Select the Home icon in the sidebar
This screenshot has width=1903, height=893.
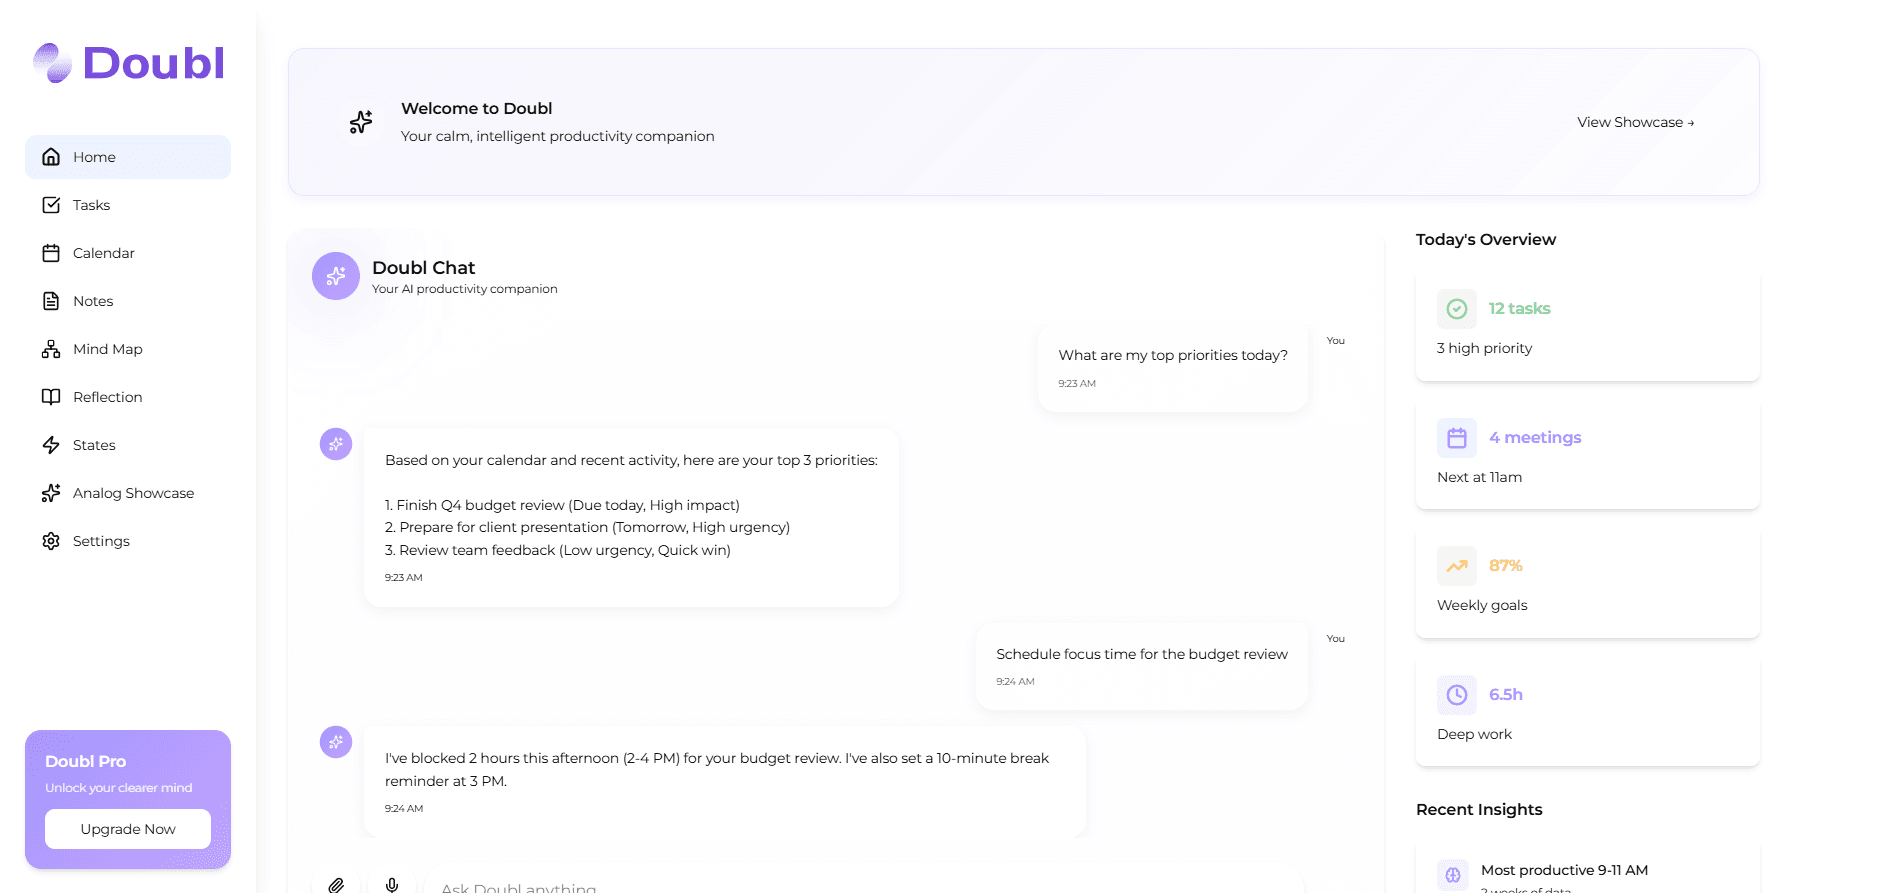[50, 157]
